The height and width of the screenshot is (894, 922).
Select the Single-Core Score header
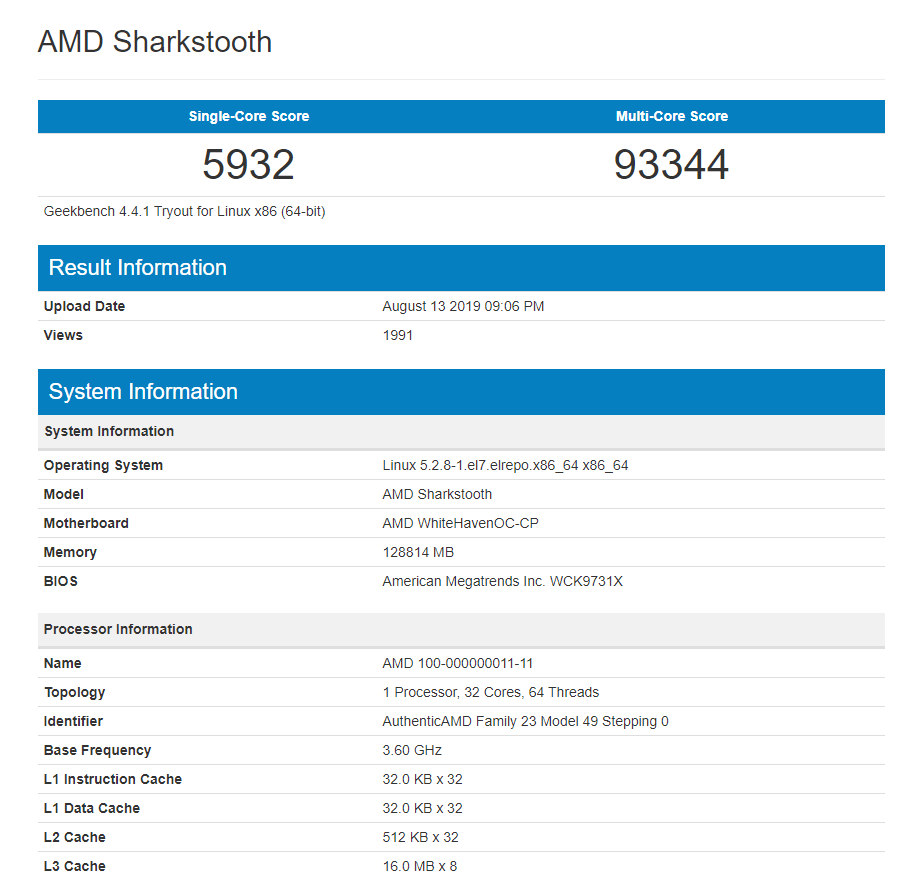pyautogui.click(x=249, y=116)
